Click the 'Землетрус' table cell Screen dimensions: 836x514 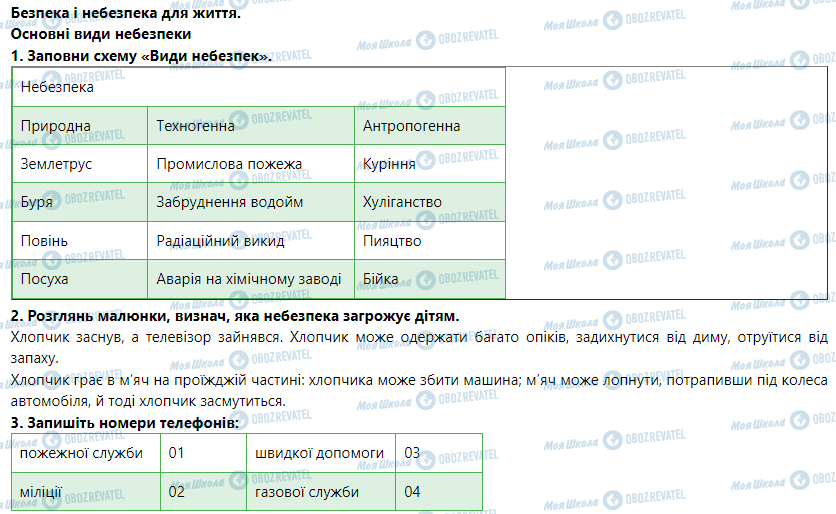pyautogui.click(x=80, y=164)
